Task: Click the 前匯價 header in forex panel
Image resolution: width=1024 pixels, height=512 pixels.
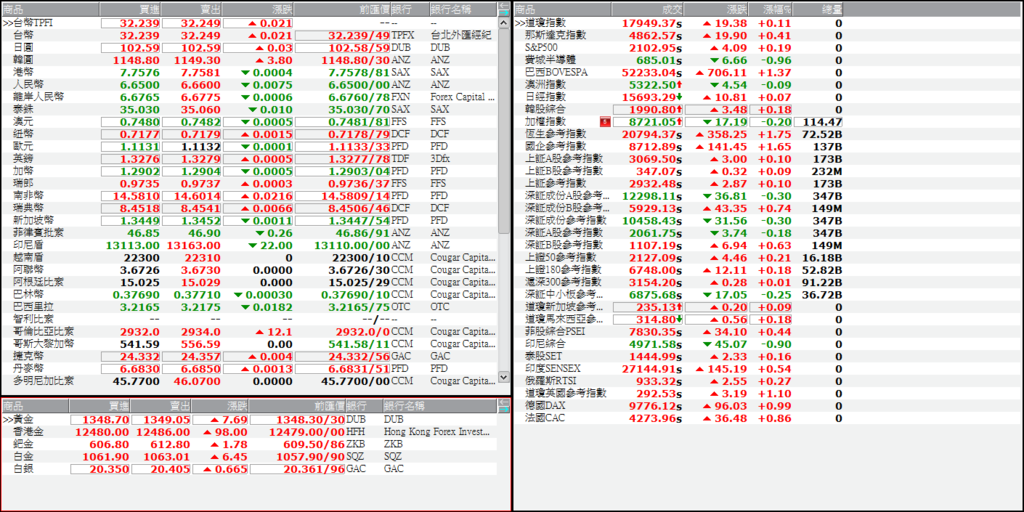Action: click(343, 9)
